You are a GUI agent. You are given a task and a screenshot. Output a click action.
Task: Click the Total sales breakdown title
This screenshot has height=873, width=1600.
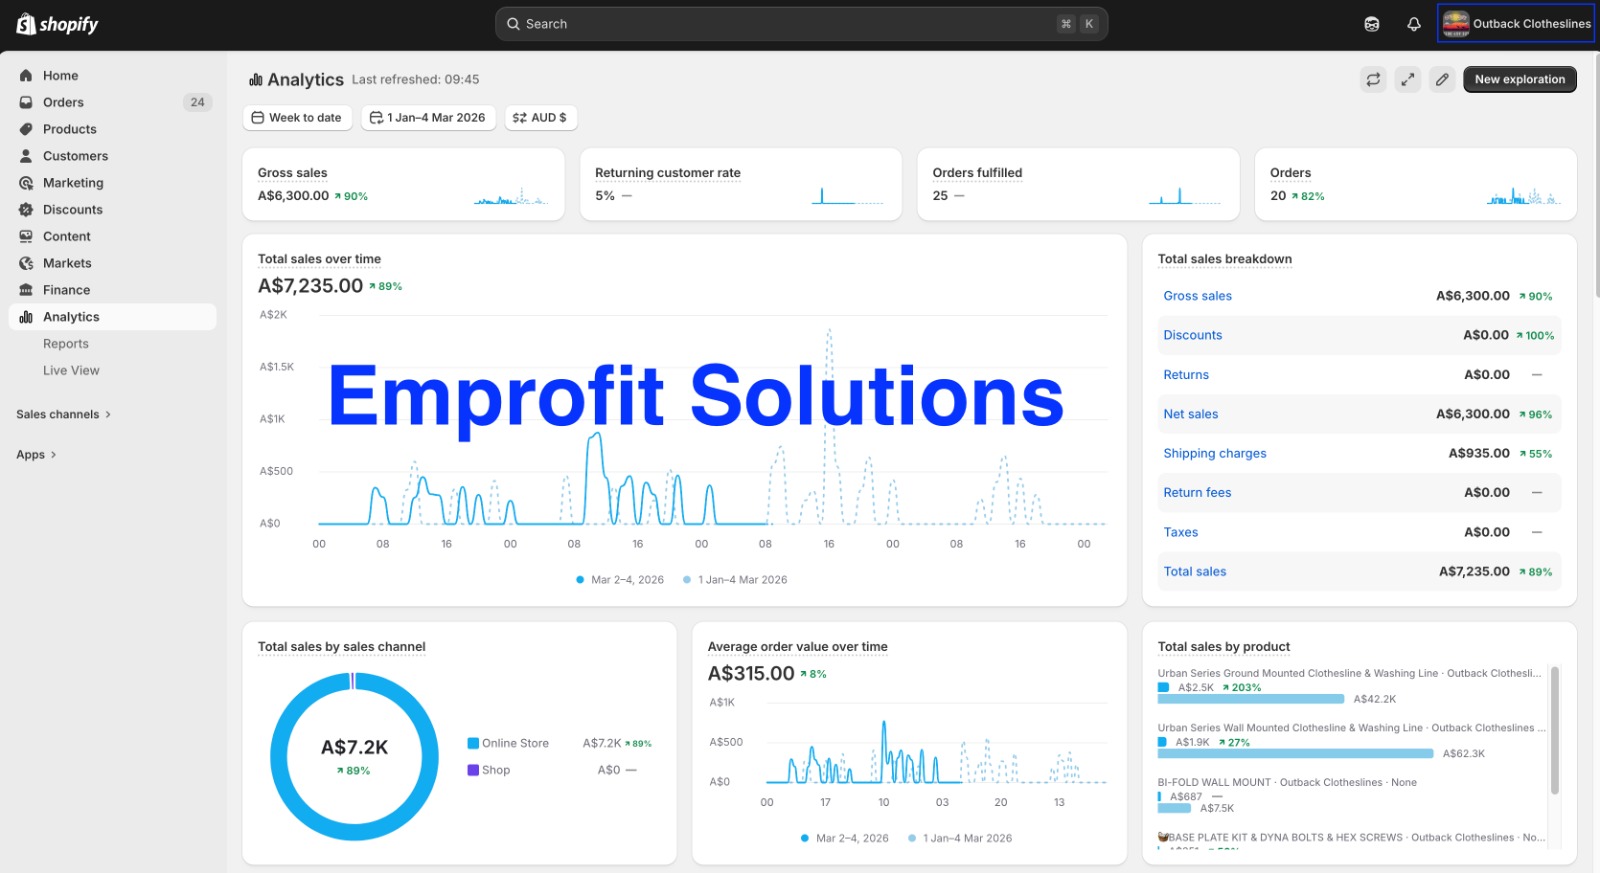coord(1225,259)
